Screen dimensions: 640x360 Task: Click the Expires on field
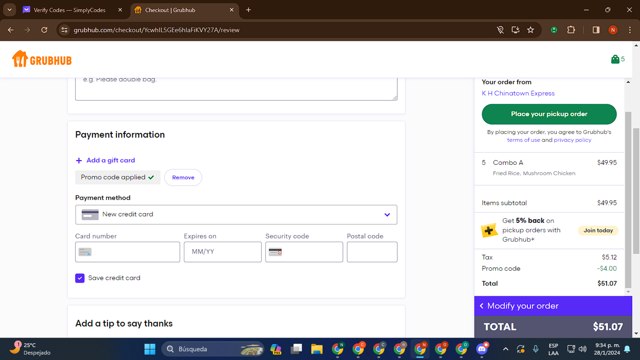[x=222, y=252]
